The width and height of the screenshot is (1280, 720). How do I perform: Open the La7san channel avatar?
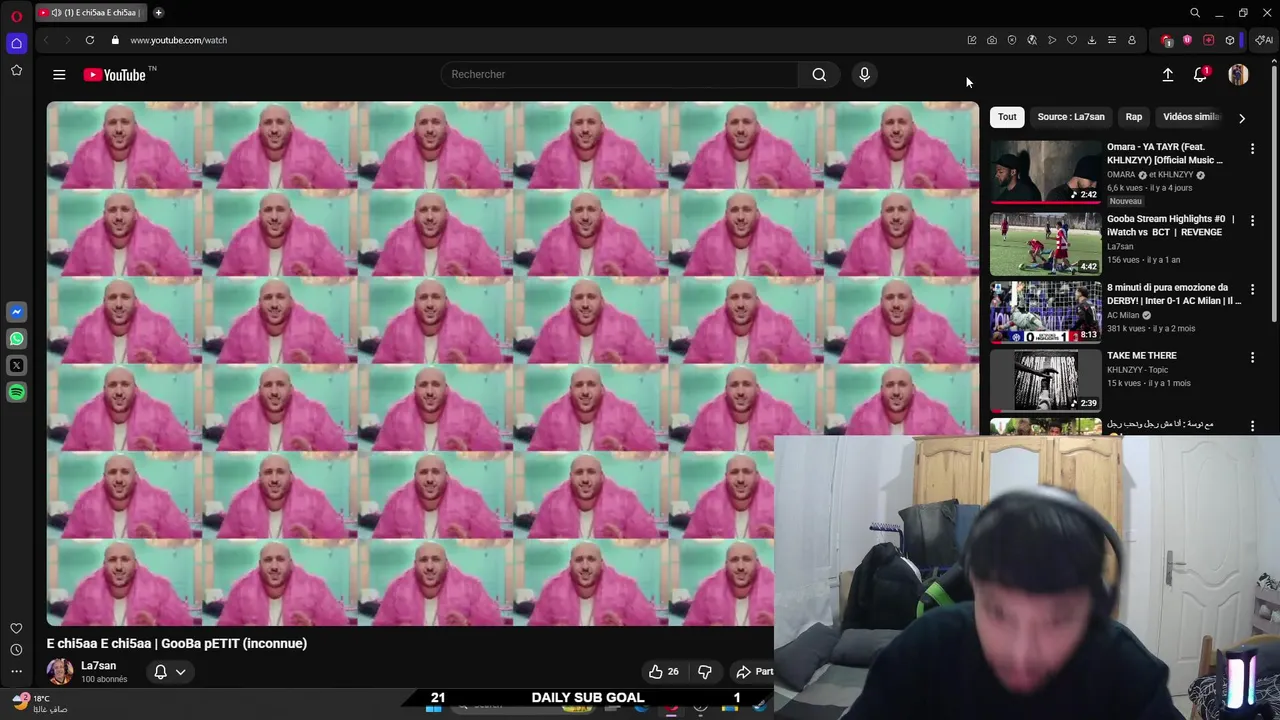60,671
